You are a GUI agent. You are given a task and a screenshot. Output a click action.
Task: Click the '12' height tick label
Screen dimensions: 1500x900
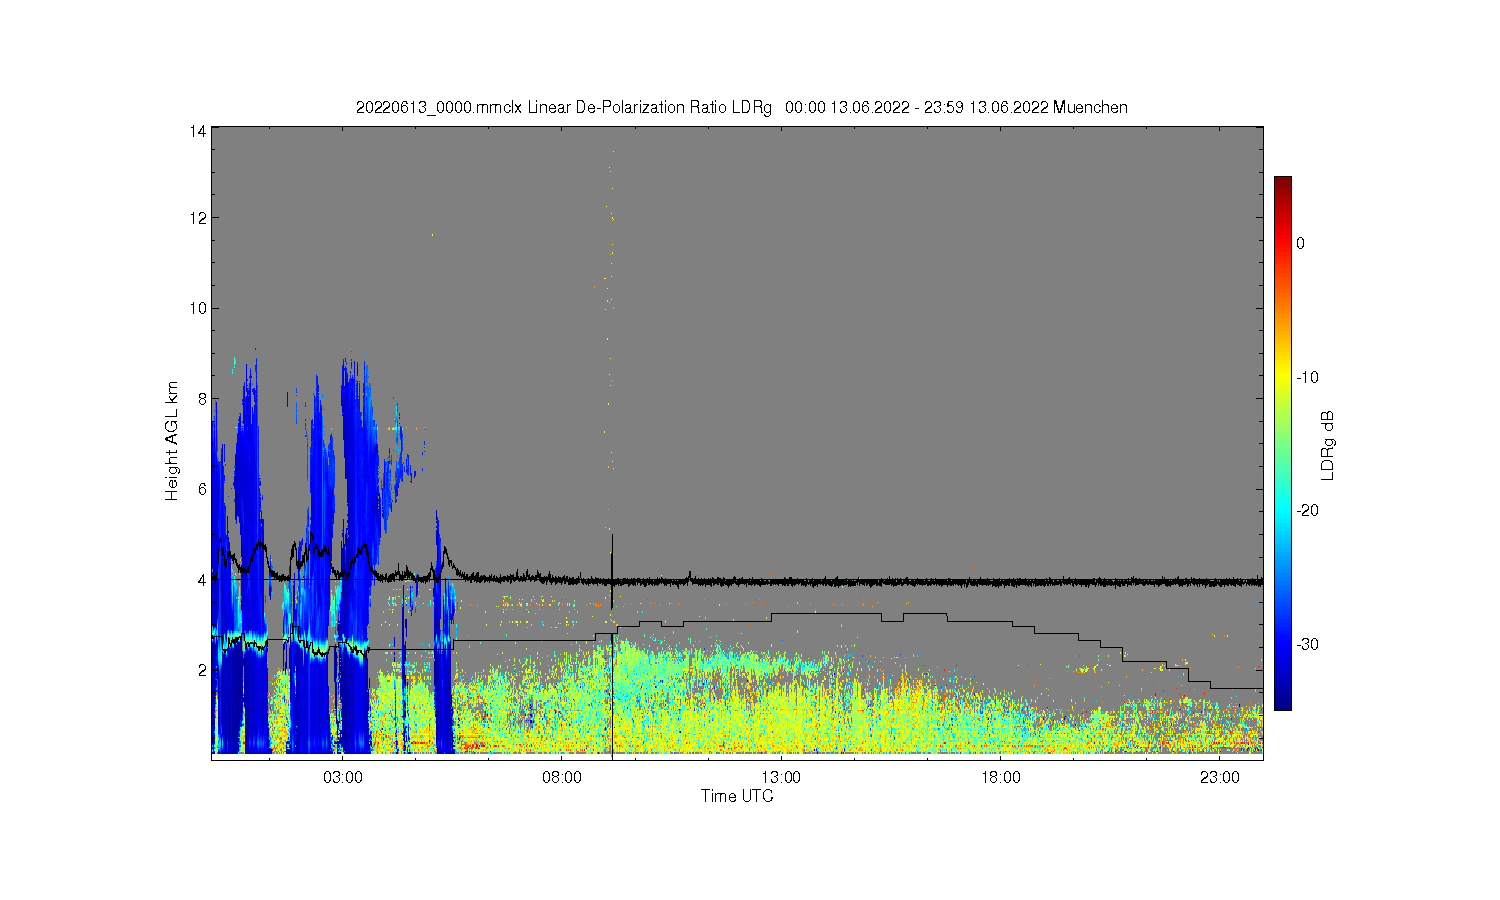coord(198,218)
